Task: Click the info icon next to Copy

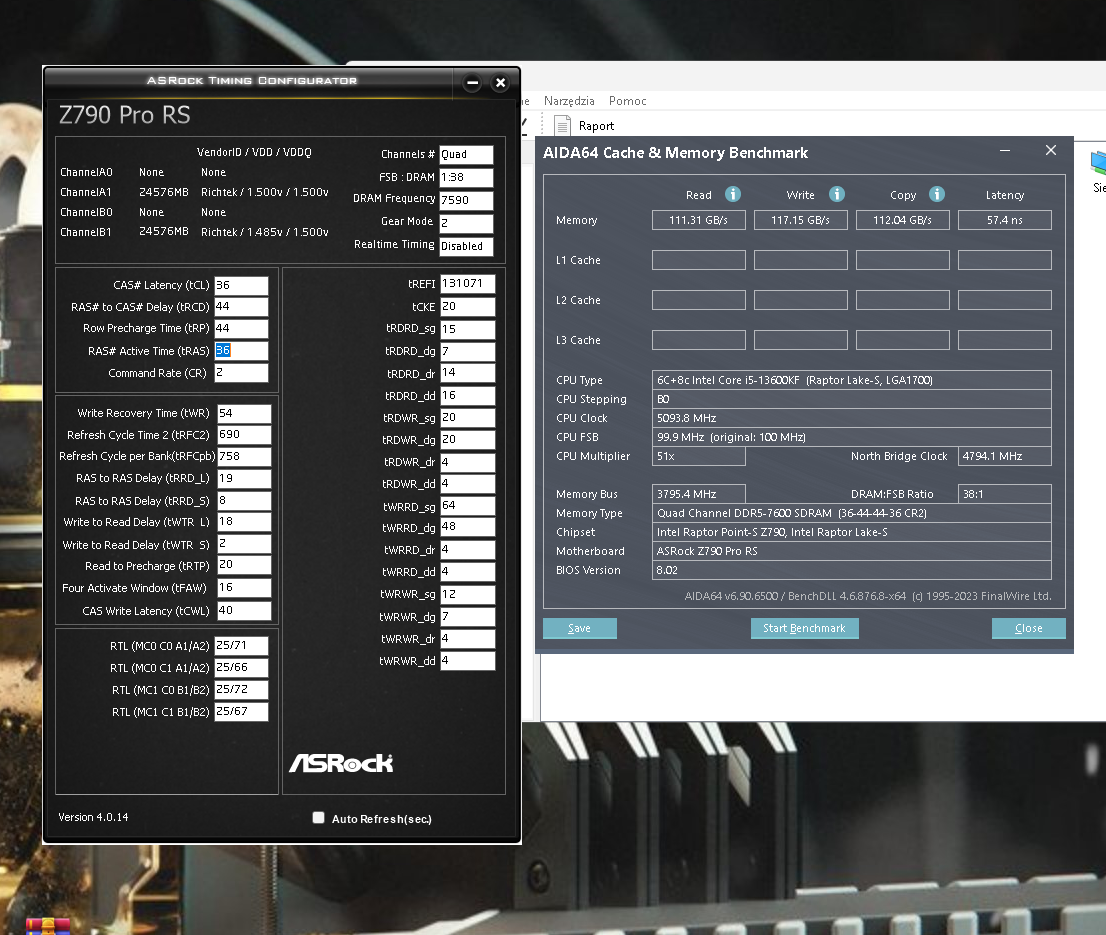Action: tap(937, 194)
